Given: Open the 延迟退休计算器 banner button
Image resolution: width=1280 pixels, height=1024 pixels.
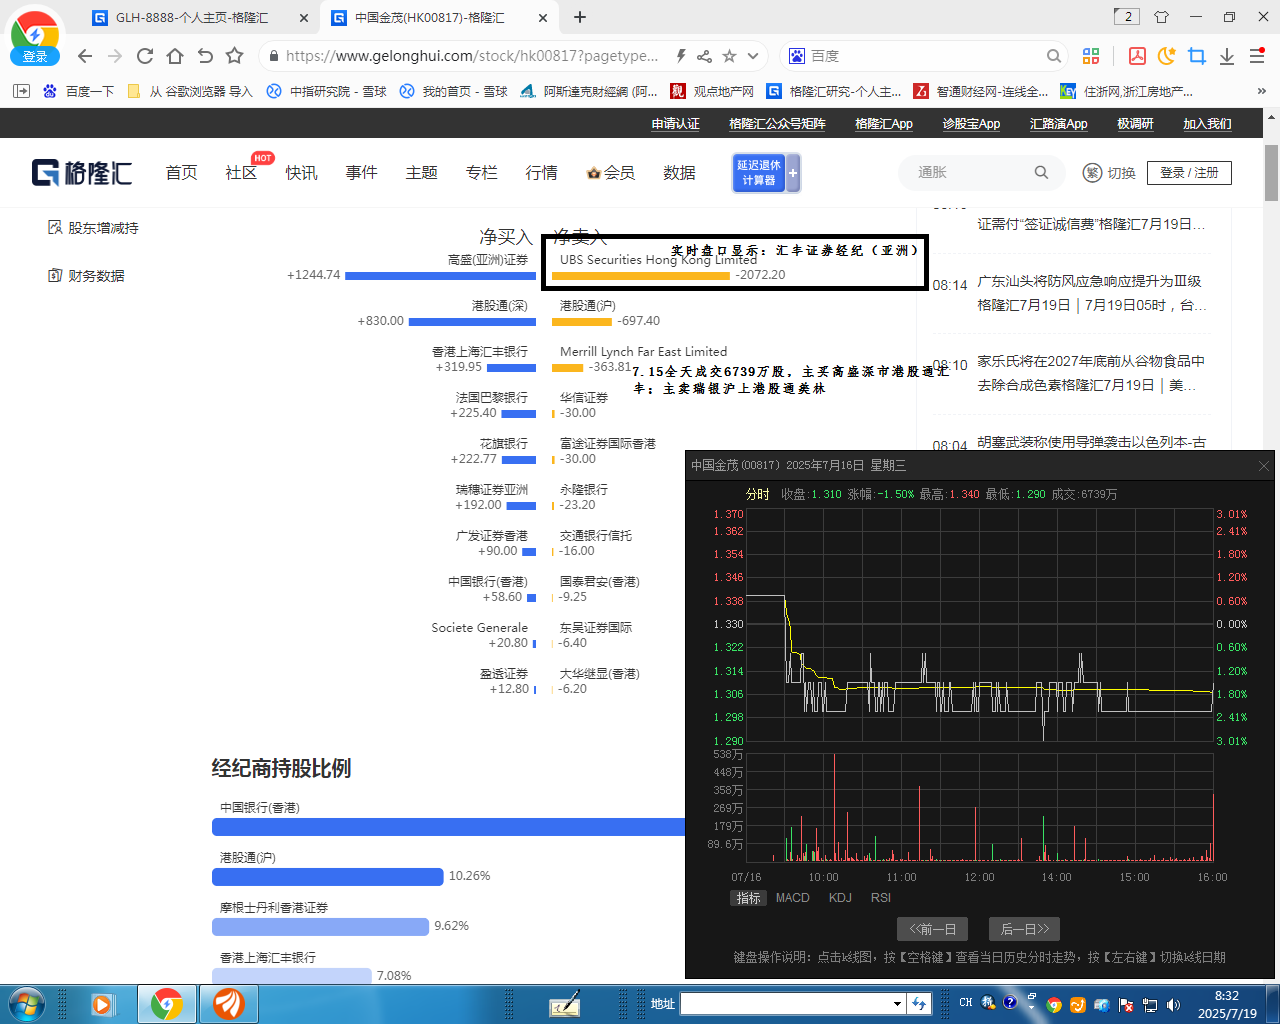Looking at the screenshot, I should click(766, 173).
